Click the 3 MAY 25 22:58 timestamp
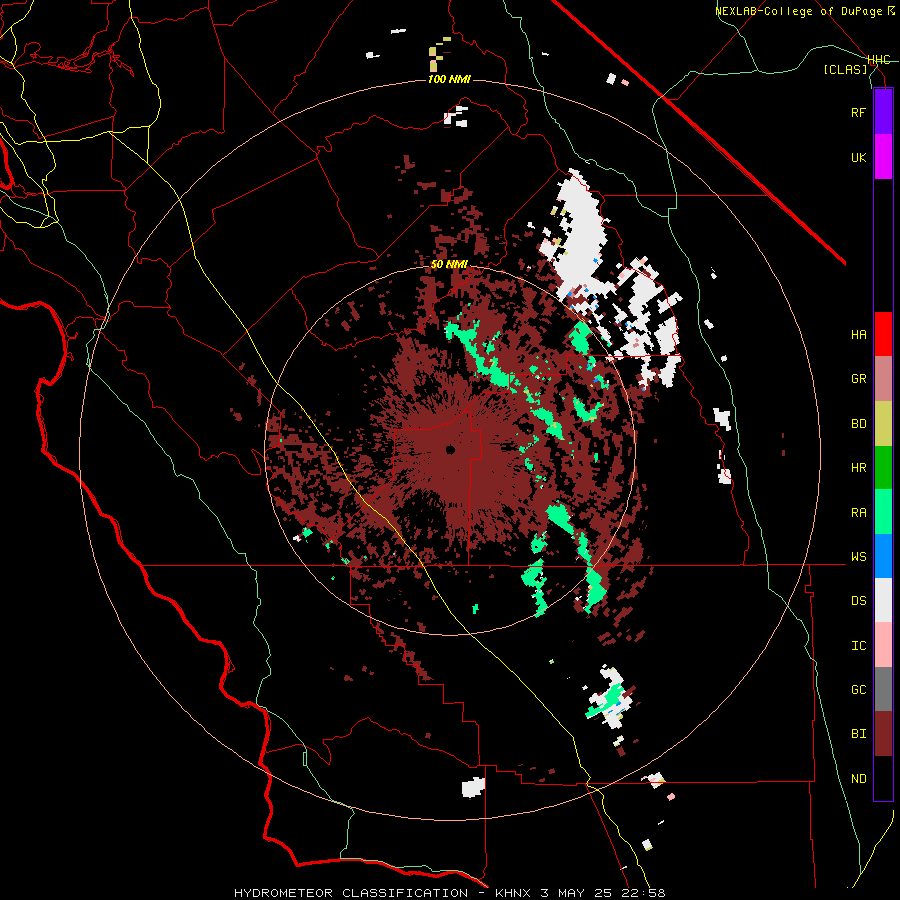 [x=603, y=893]
